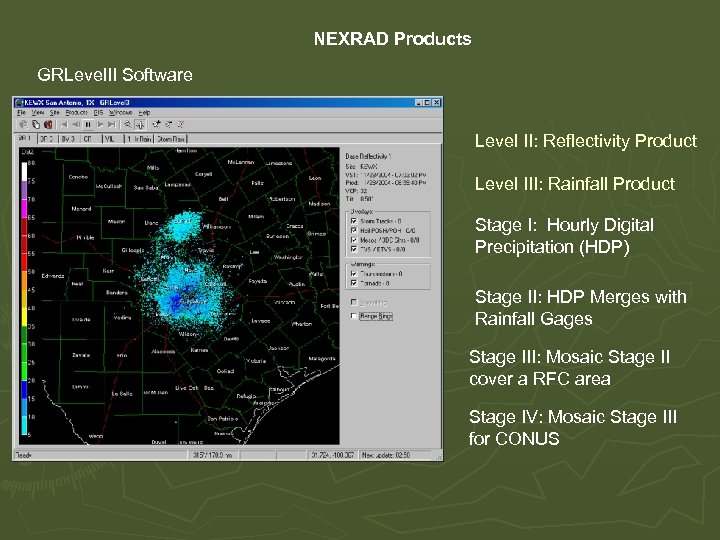Screen dimensions: 720x540
Task: Click the white 80 dBZ legend swatch
Action: pos(24,172)
